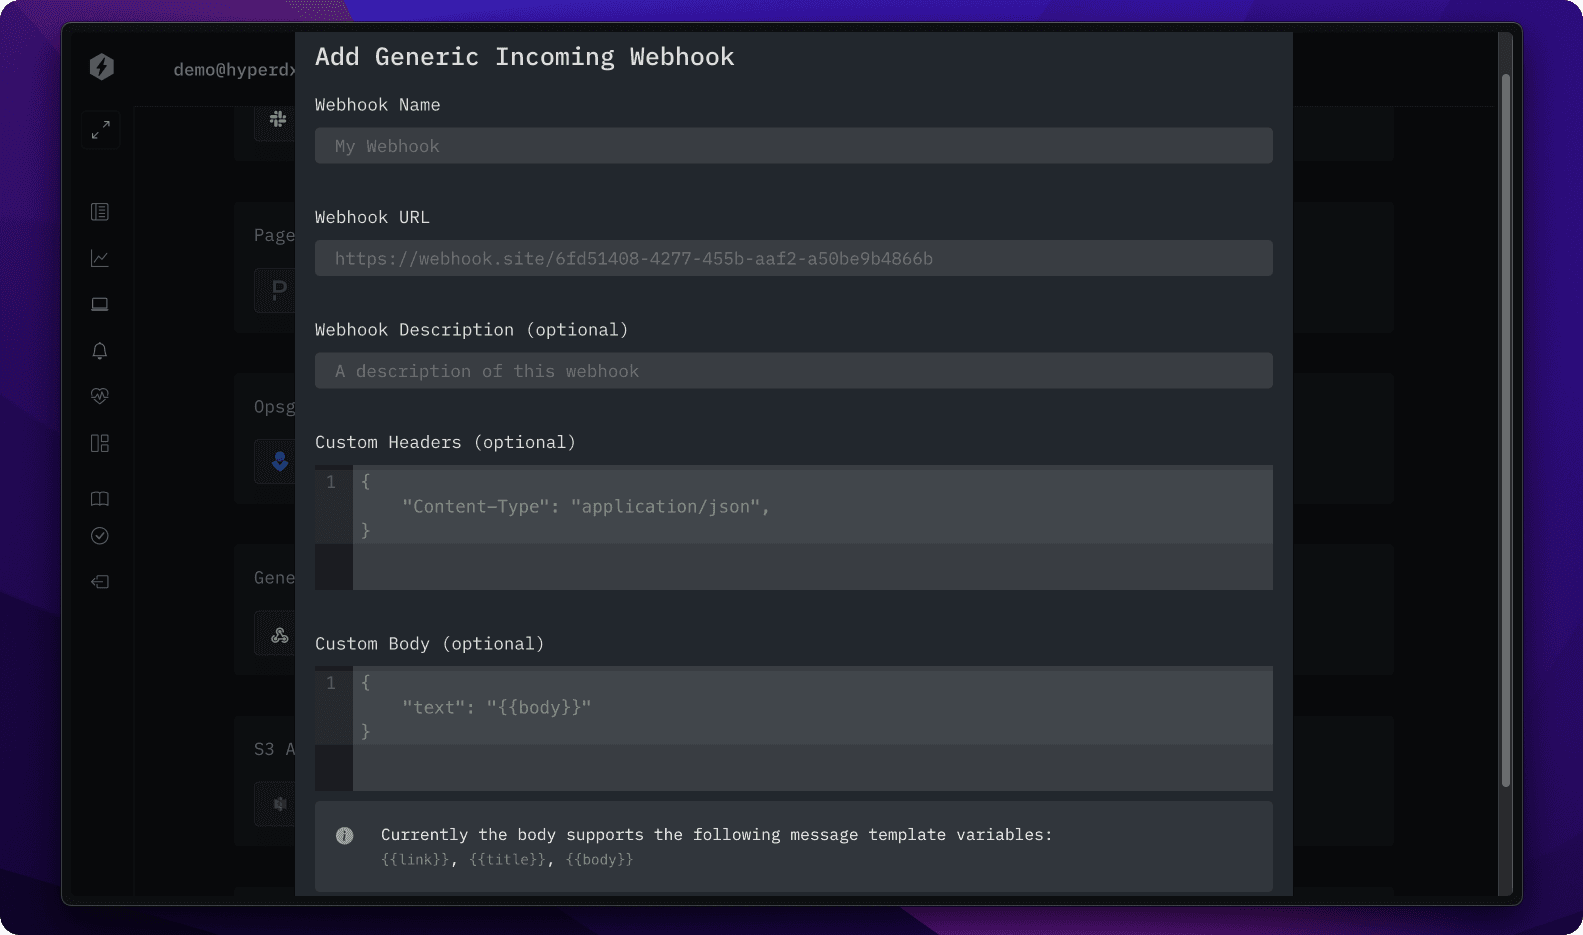
Task: Click the HyperDX lightning bolt logo
Action: pyautogui.click(x=101, y=67)
